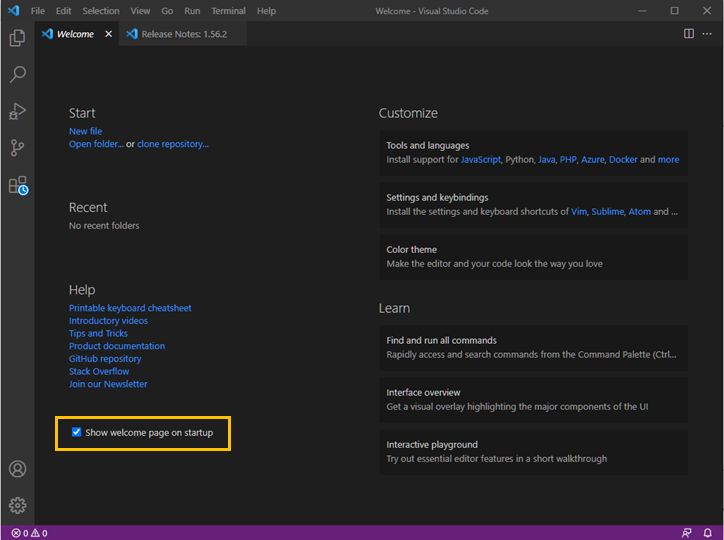Image resolution: width=724 pixels, height=540 pixels.
Task: Install Docker support link
Action: click(623, 160)
